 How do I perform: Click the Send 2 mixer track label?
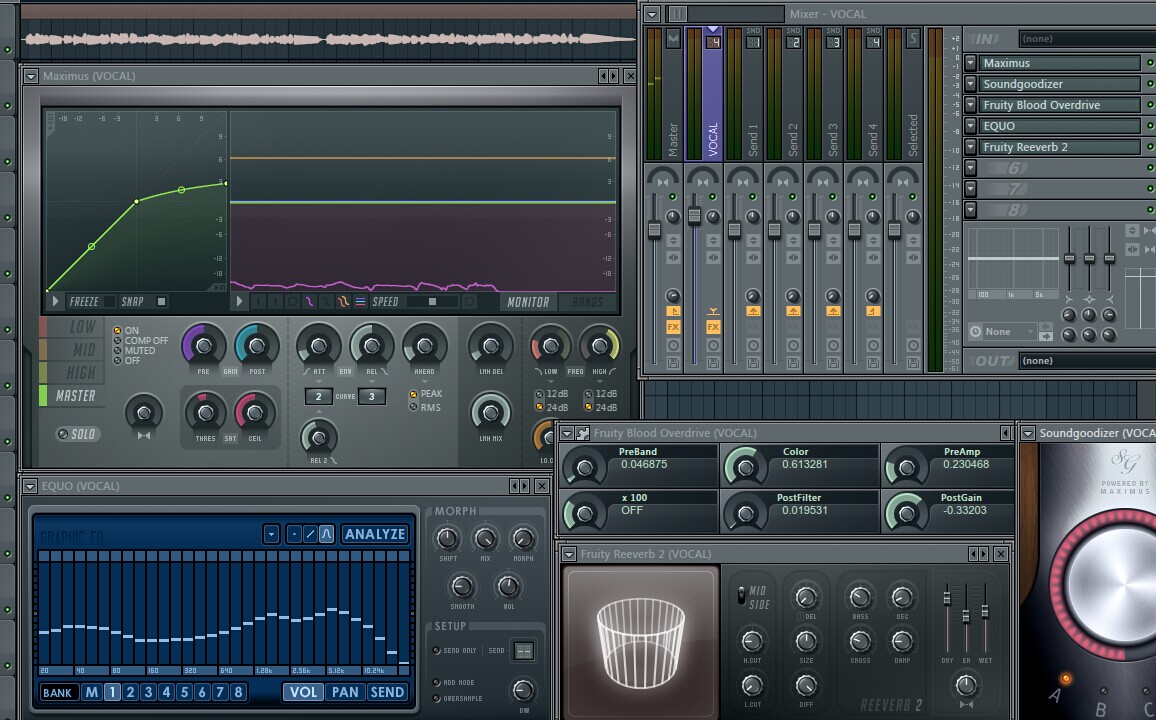pos(793,140)
